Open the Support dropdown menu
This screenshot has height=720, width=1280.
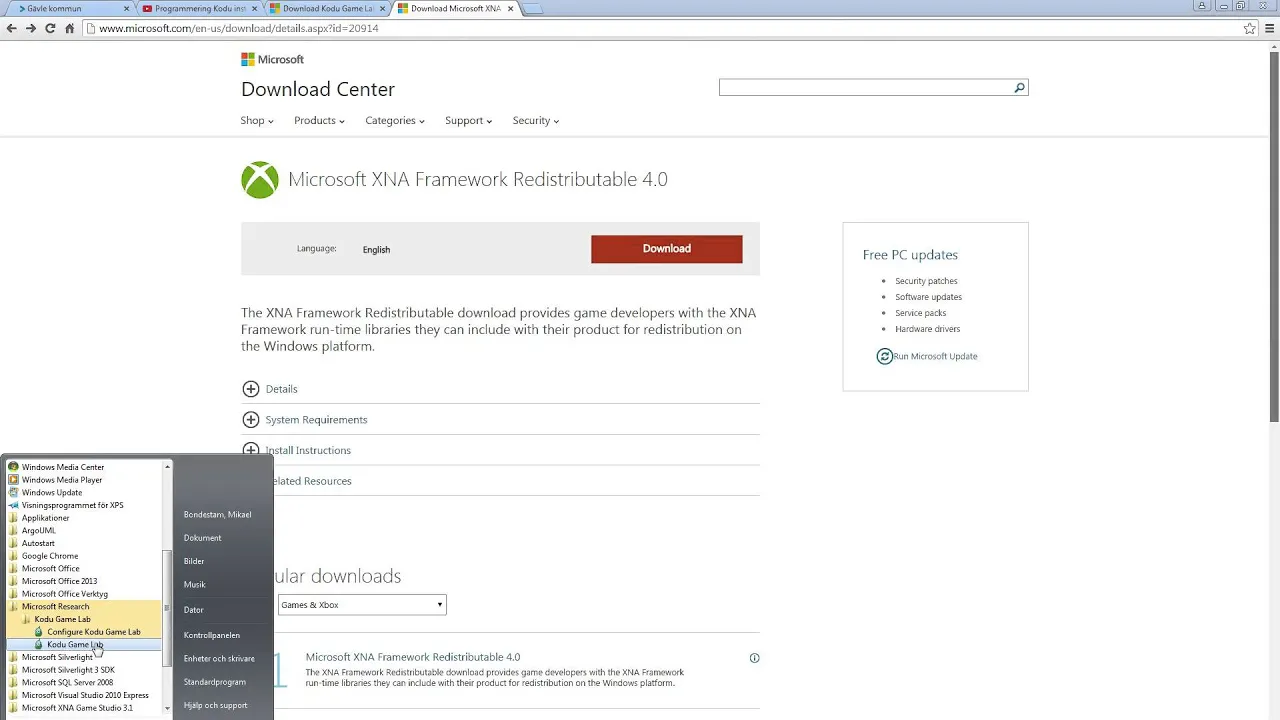469,121
